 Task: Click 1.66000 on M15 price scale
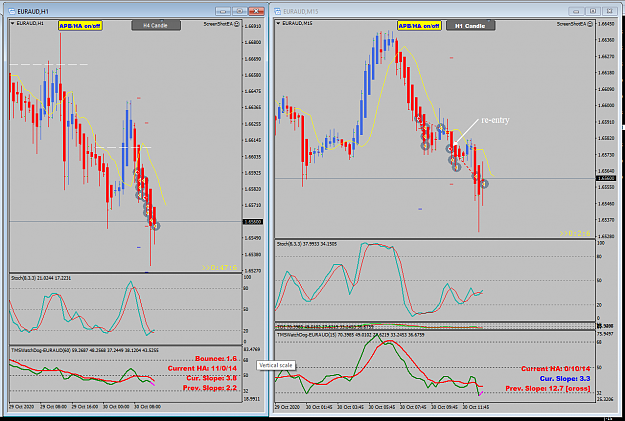tap(606, 106)
